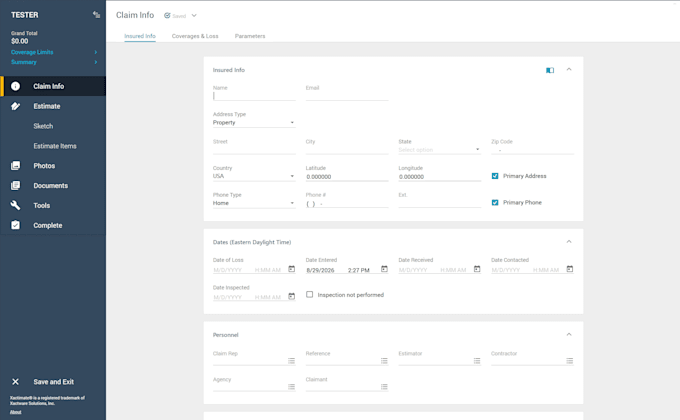Viewport: 680px width, 420px height.
Task: Open the Summary link in sidebar
Action: pyautogui.click(x=24, y=62)
